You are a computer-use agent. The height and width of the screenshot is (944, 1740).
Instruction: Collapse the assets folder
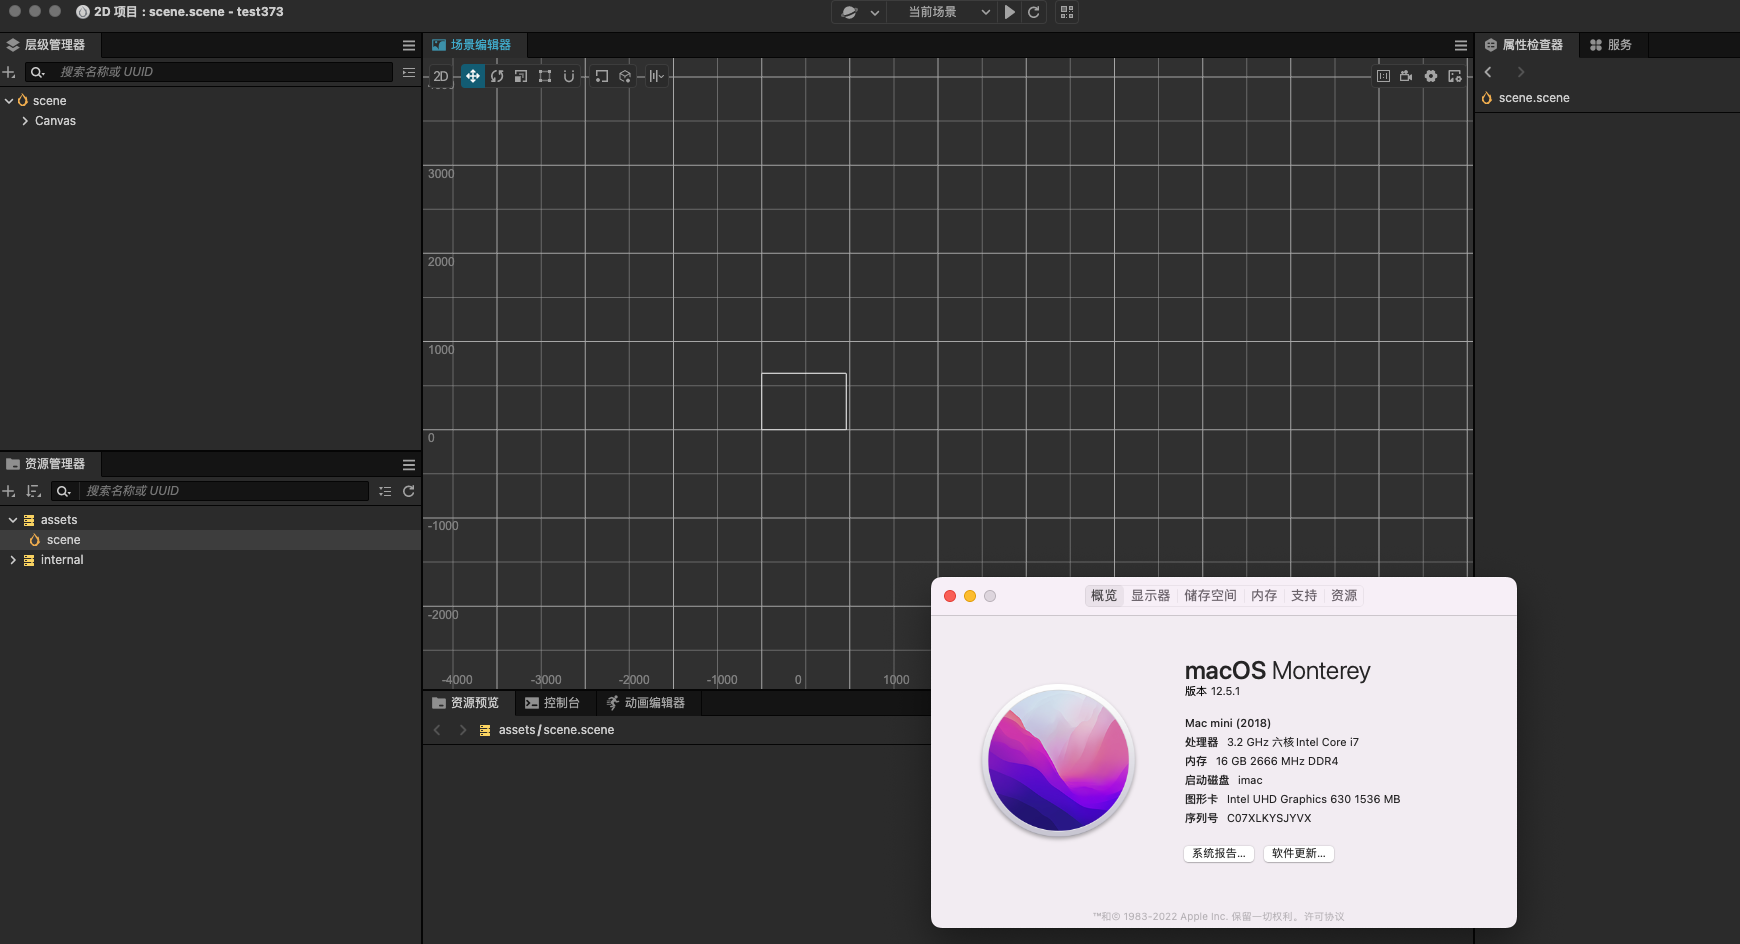coord(13,520)
